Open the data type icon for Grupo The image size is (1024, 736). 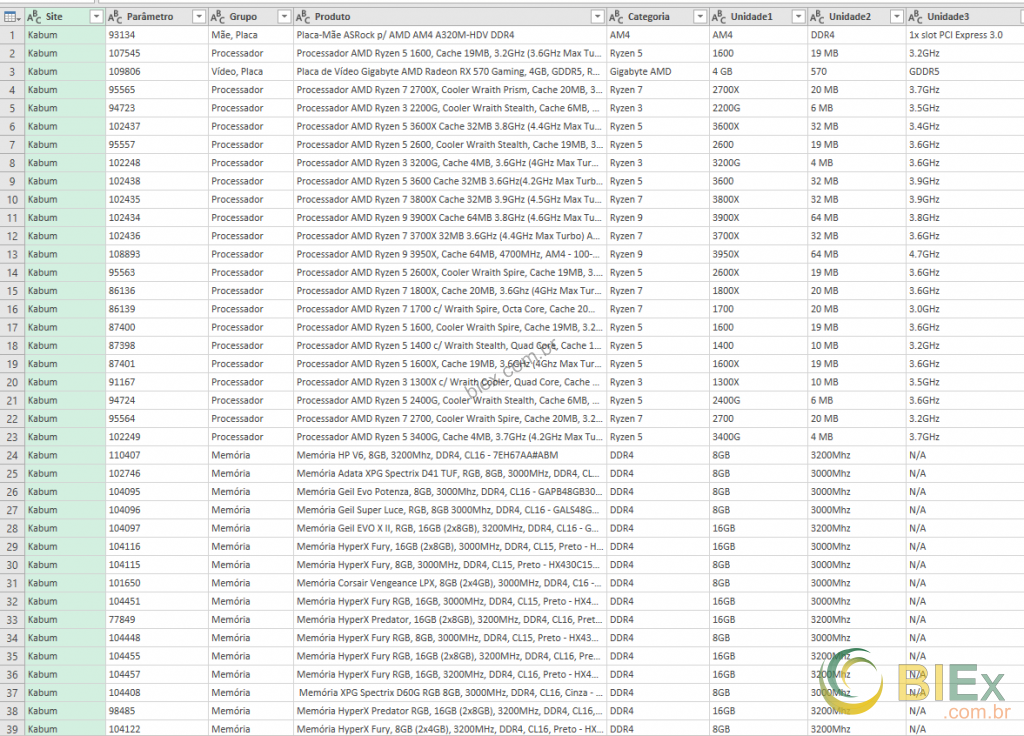(x=217, y=16)
